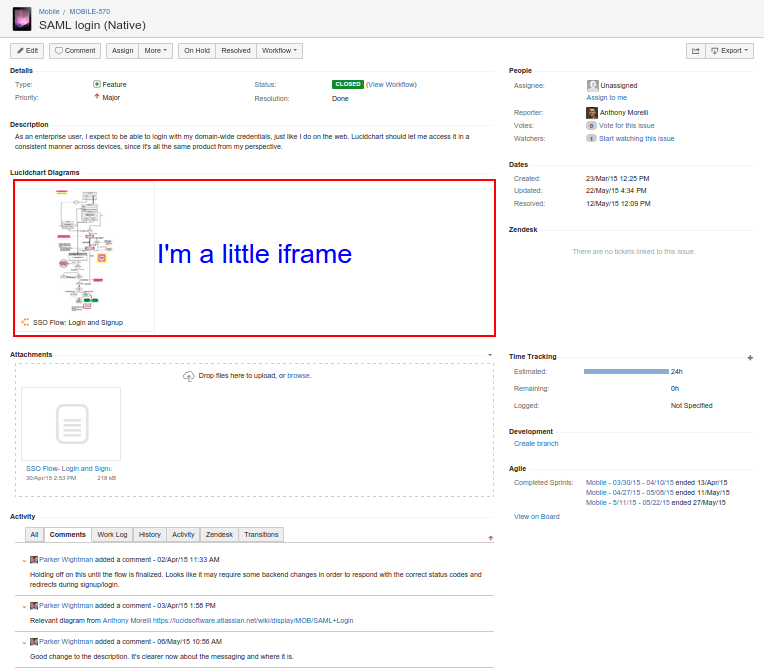
Task: Open the View Workflow link
Action: click(391, 84)
